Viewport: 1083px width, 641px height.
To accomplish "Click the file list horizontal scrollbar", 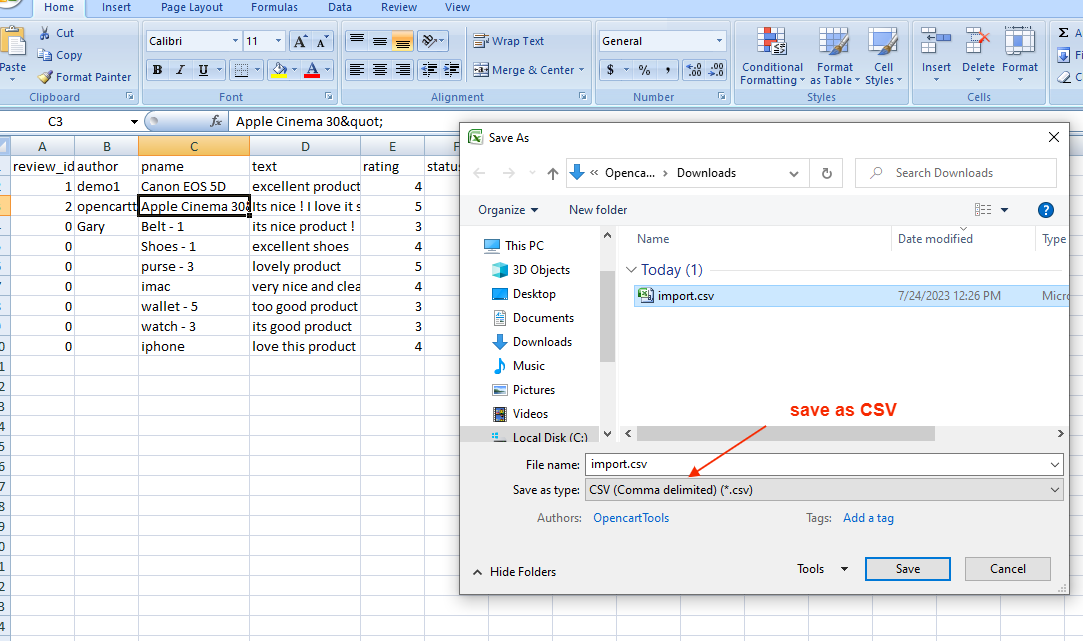I will [786, 434].
